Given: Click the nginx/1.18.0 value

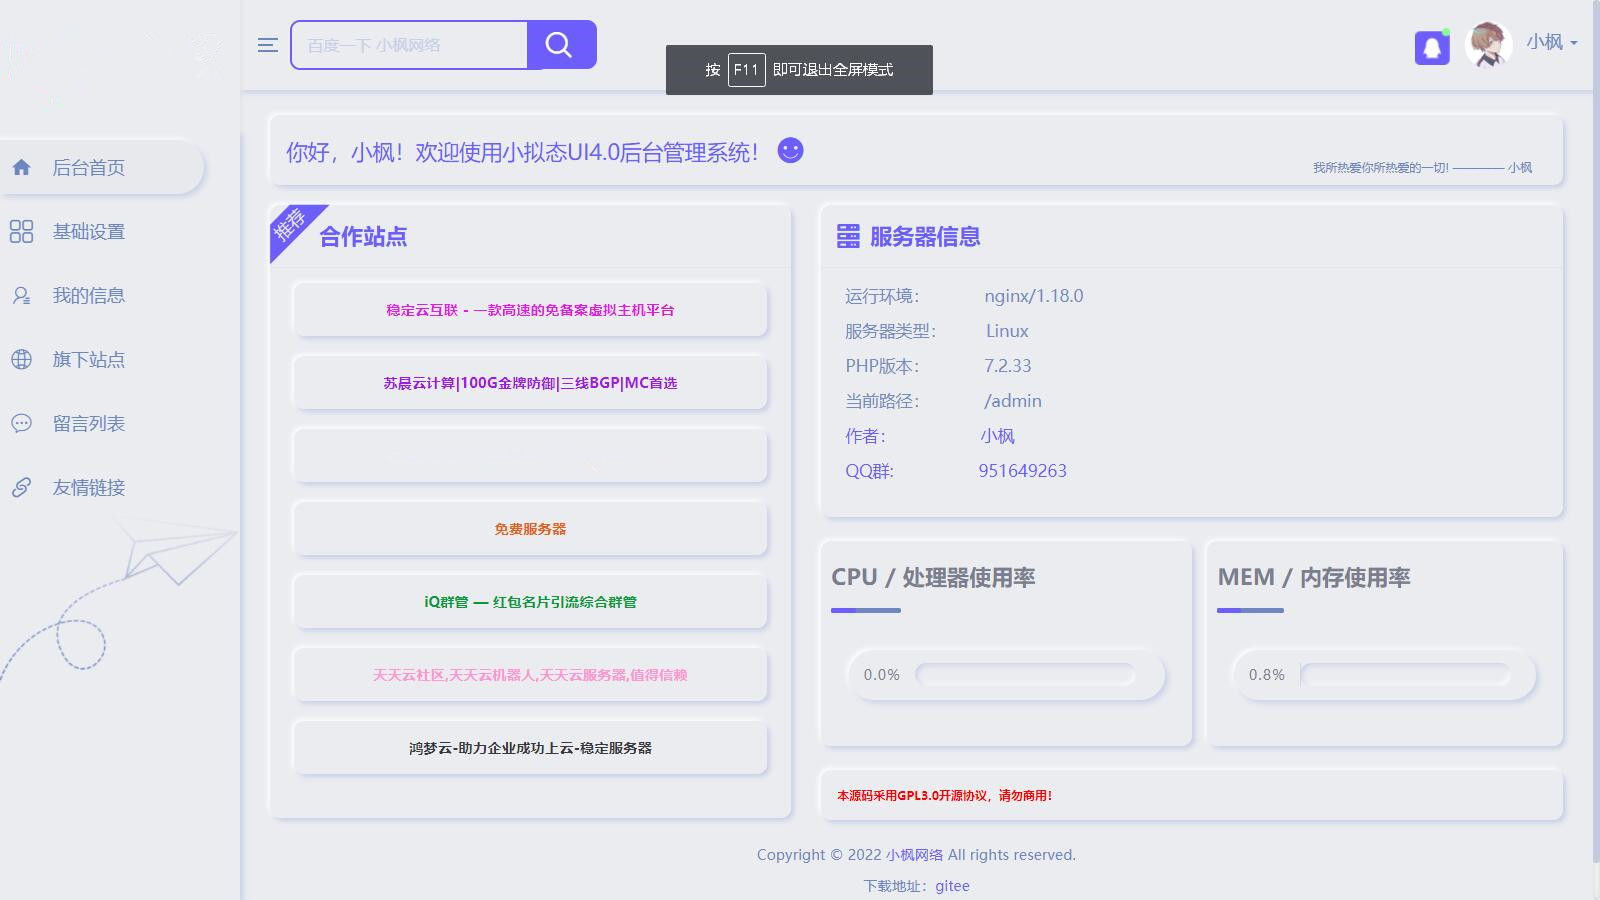Looking at the screenshot, I should [1034, 296].
